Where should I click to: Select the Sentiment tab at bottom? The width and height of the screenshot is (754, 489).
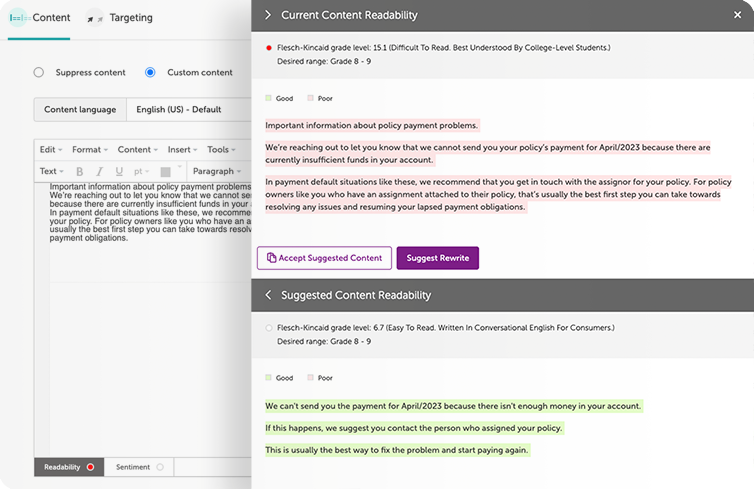tap(139, 467)
